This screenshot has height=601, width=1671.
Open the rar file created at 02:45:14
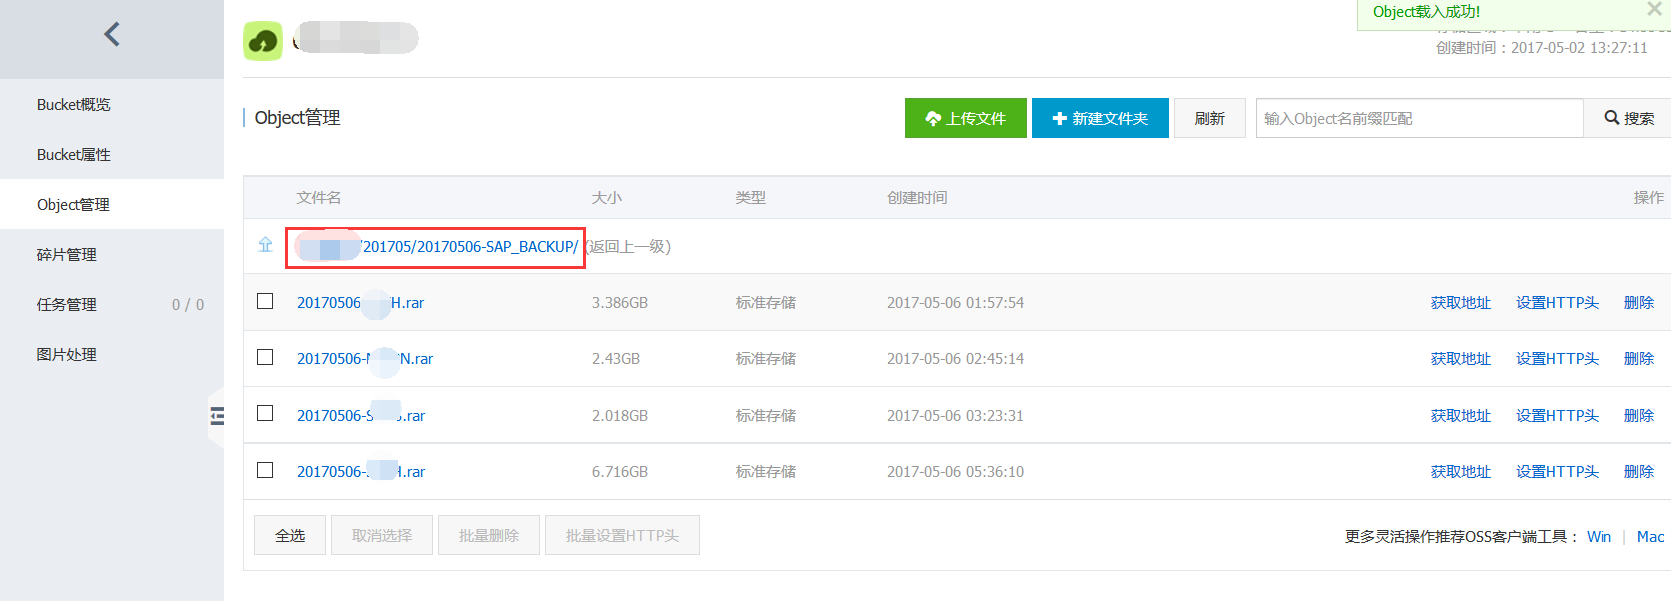(x=365, y=359)
